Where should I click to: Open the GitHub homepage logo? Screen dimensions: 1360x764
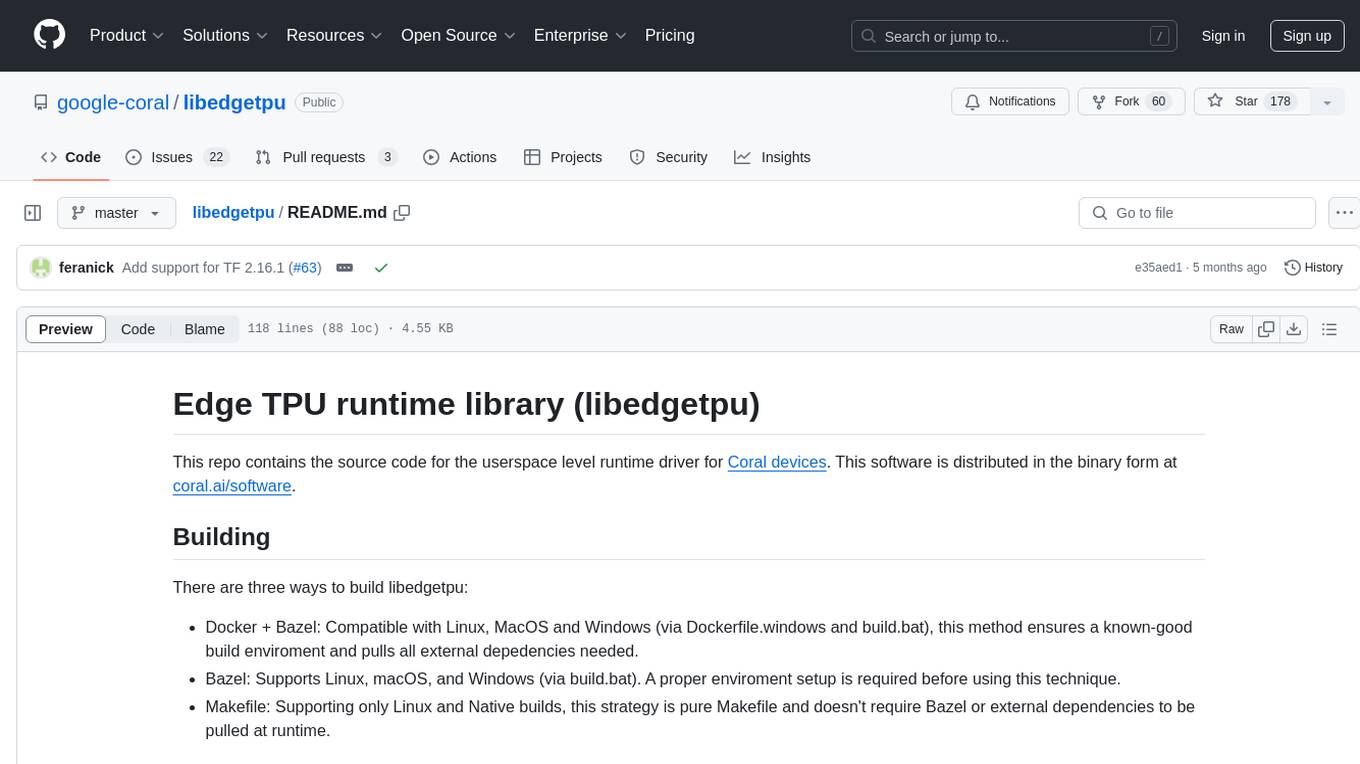coord(49,35)
